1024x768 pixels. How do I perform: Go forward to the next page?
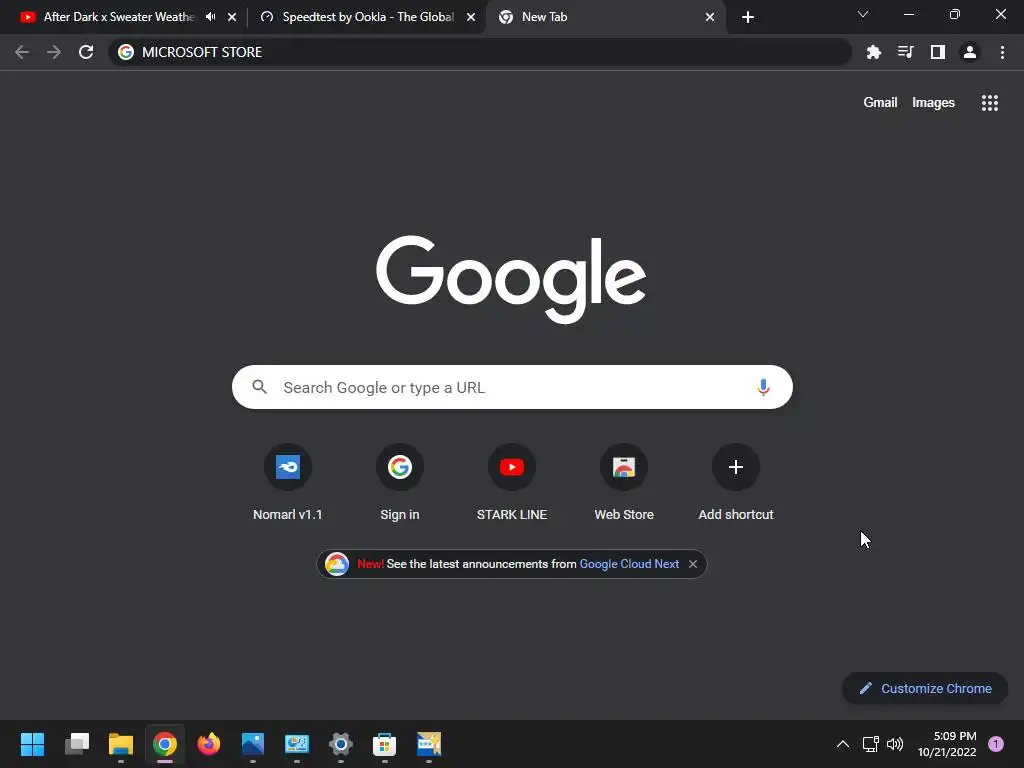54,52
